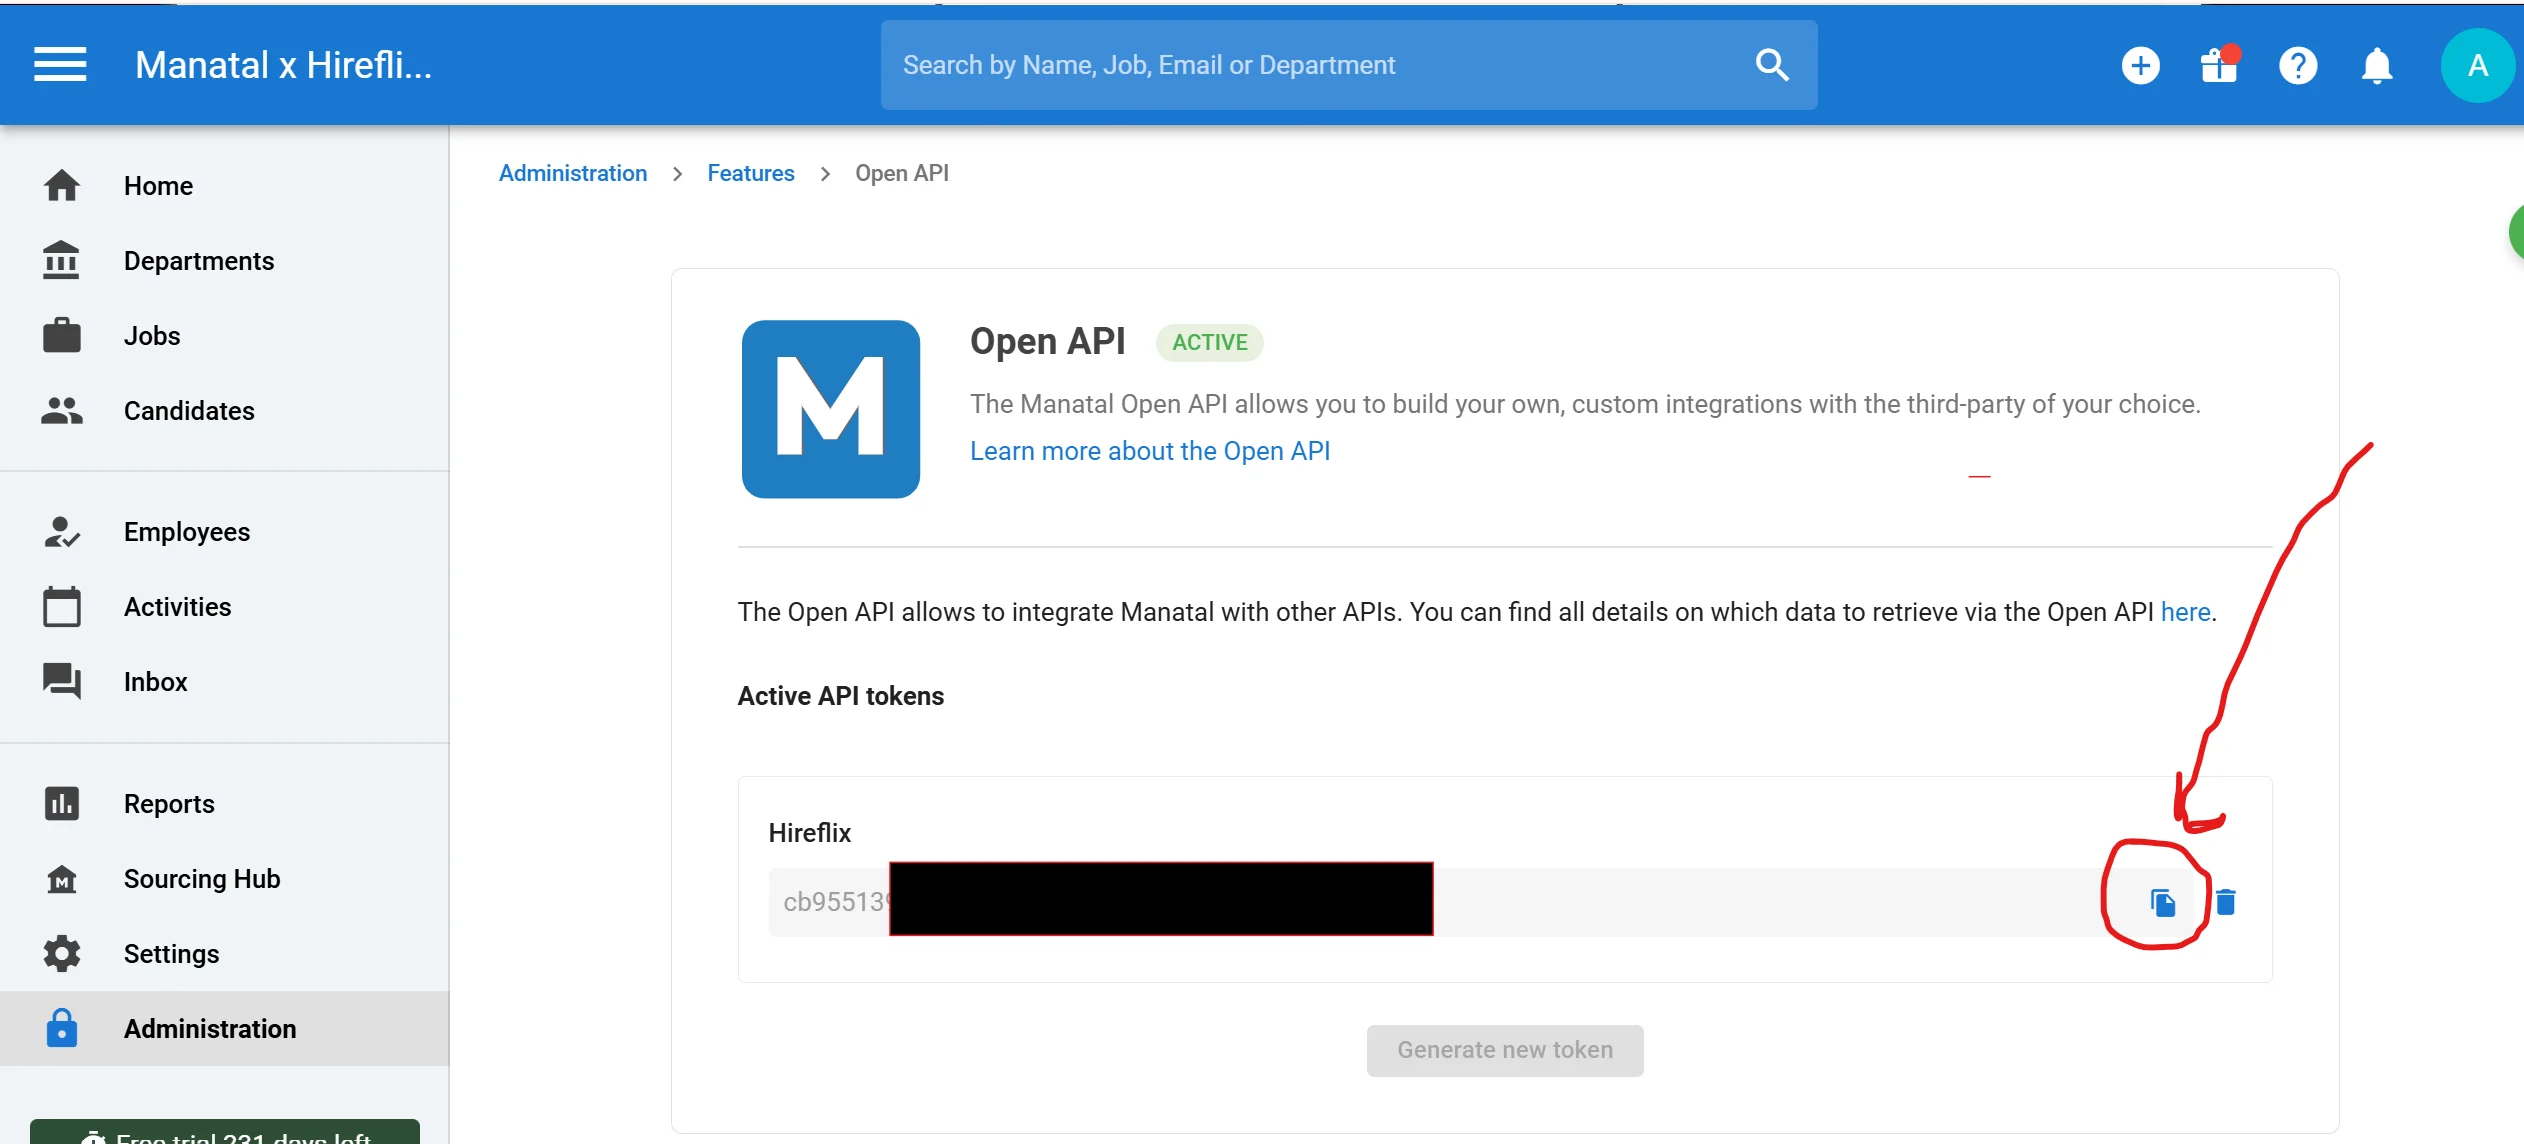Delete the Hireflix API token
2524x1144 pixels.
click(2226, 903)
